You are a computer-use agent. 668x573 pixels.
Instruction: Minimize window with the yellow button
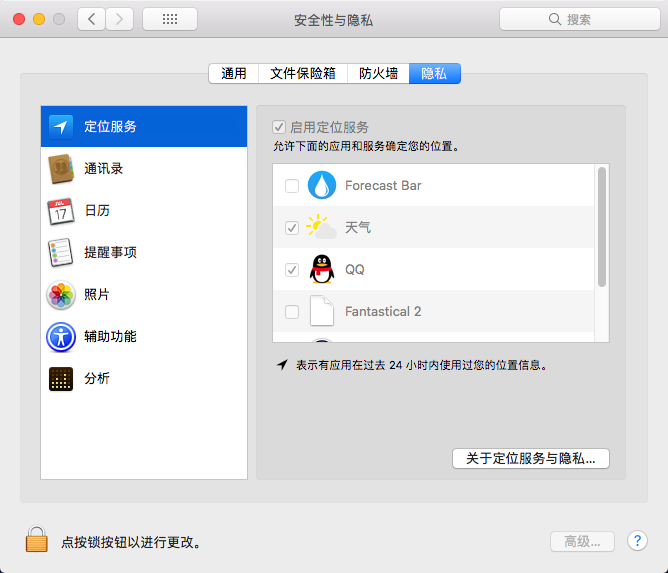[39, 19]
